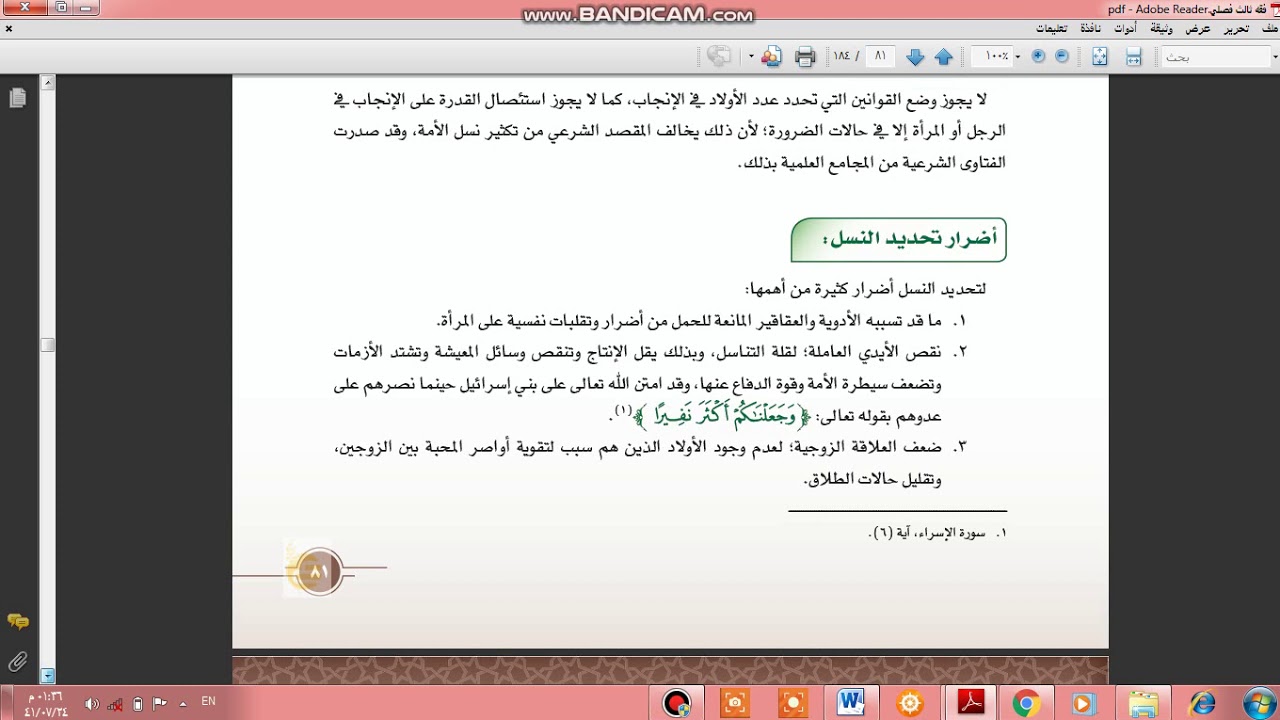
Task: Open the تعليمات (Help) menu
Action: point(1051,28)
